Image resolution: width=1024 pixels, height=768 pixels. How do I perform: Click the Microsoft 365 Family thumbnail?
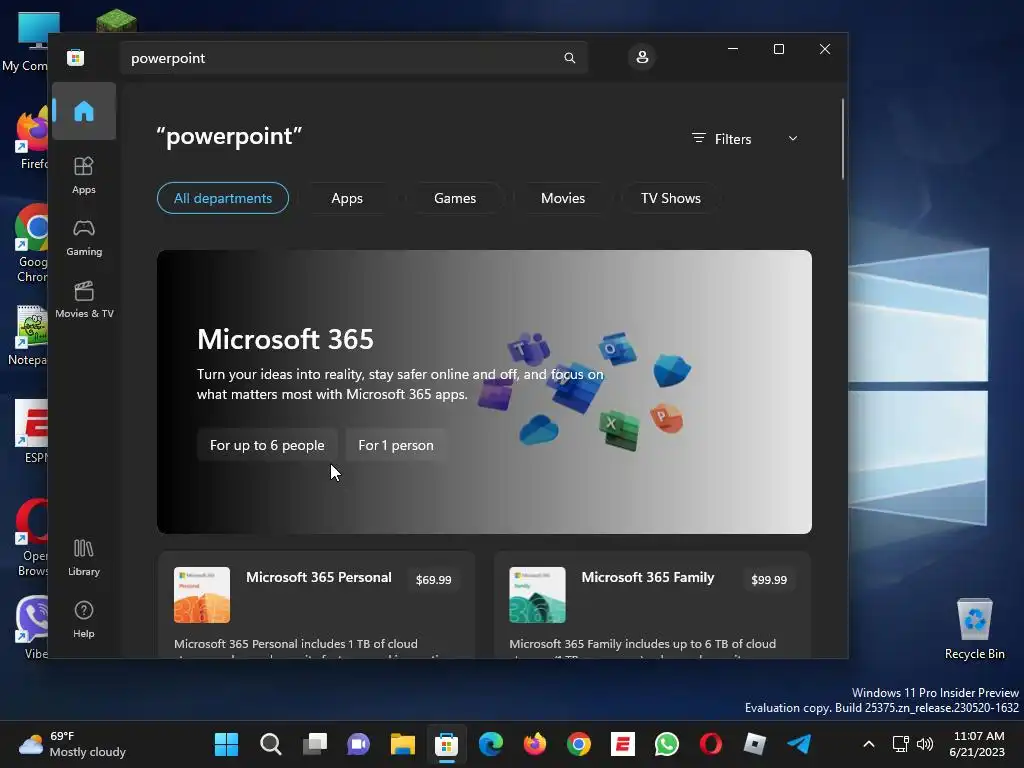pyautogui.click(x=537, y=595)
